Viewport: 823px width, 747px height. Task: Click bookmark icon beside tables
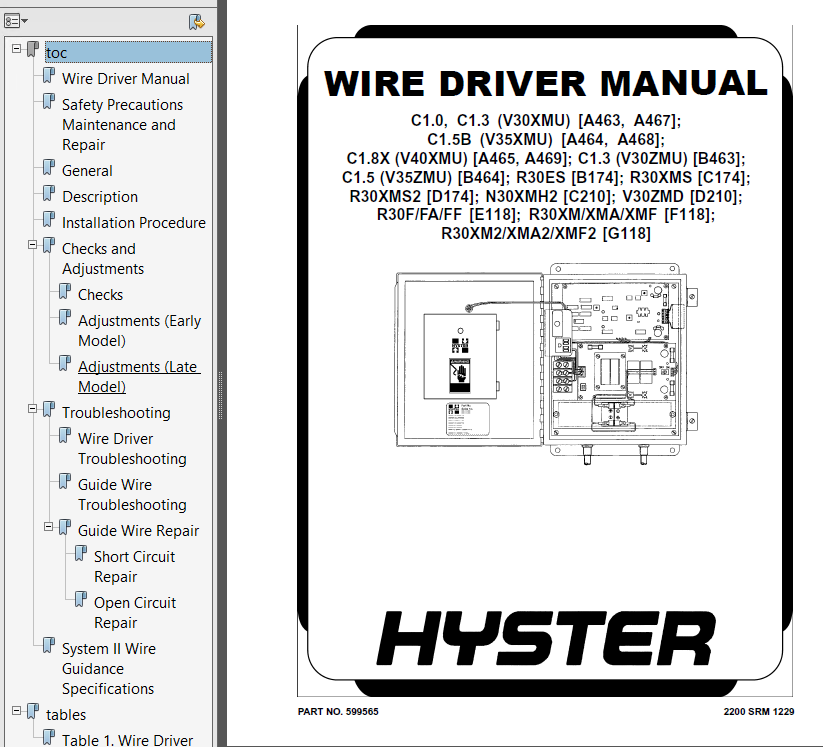pyautogui.click(x=33, y=711)
